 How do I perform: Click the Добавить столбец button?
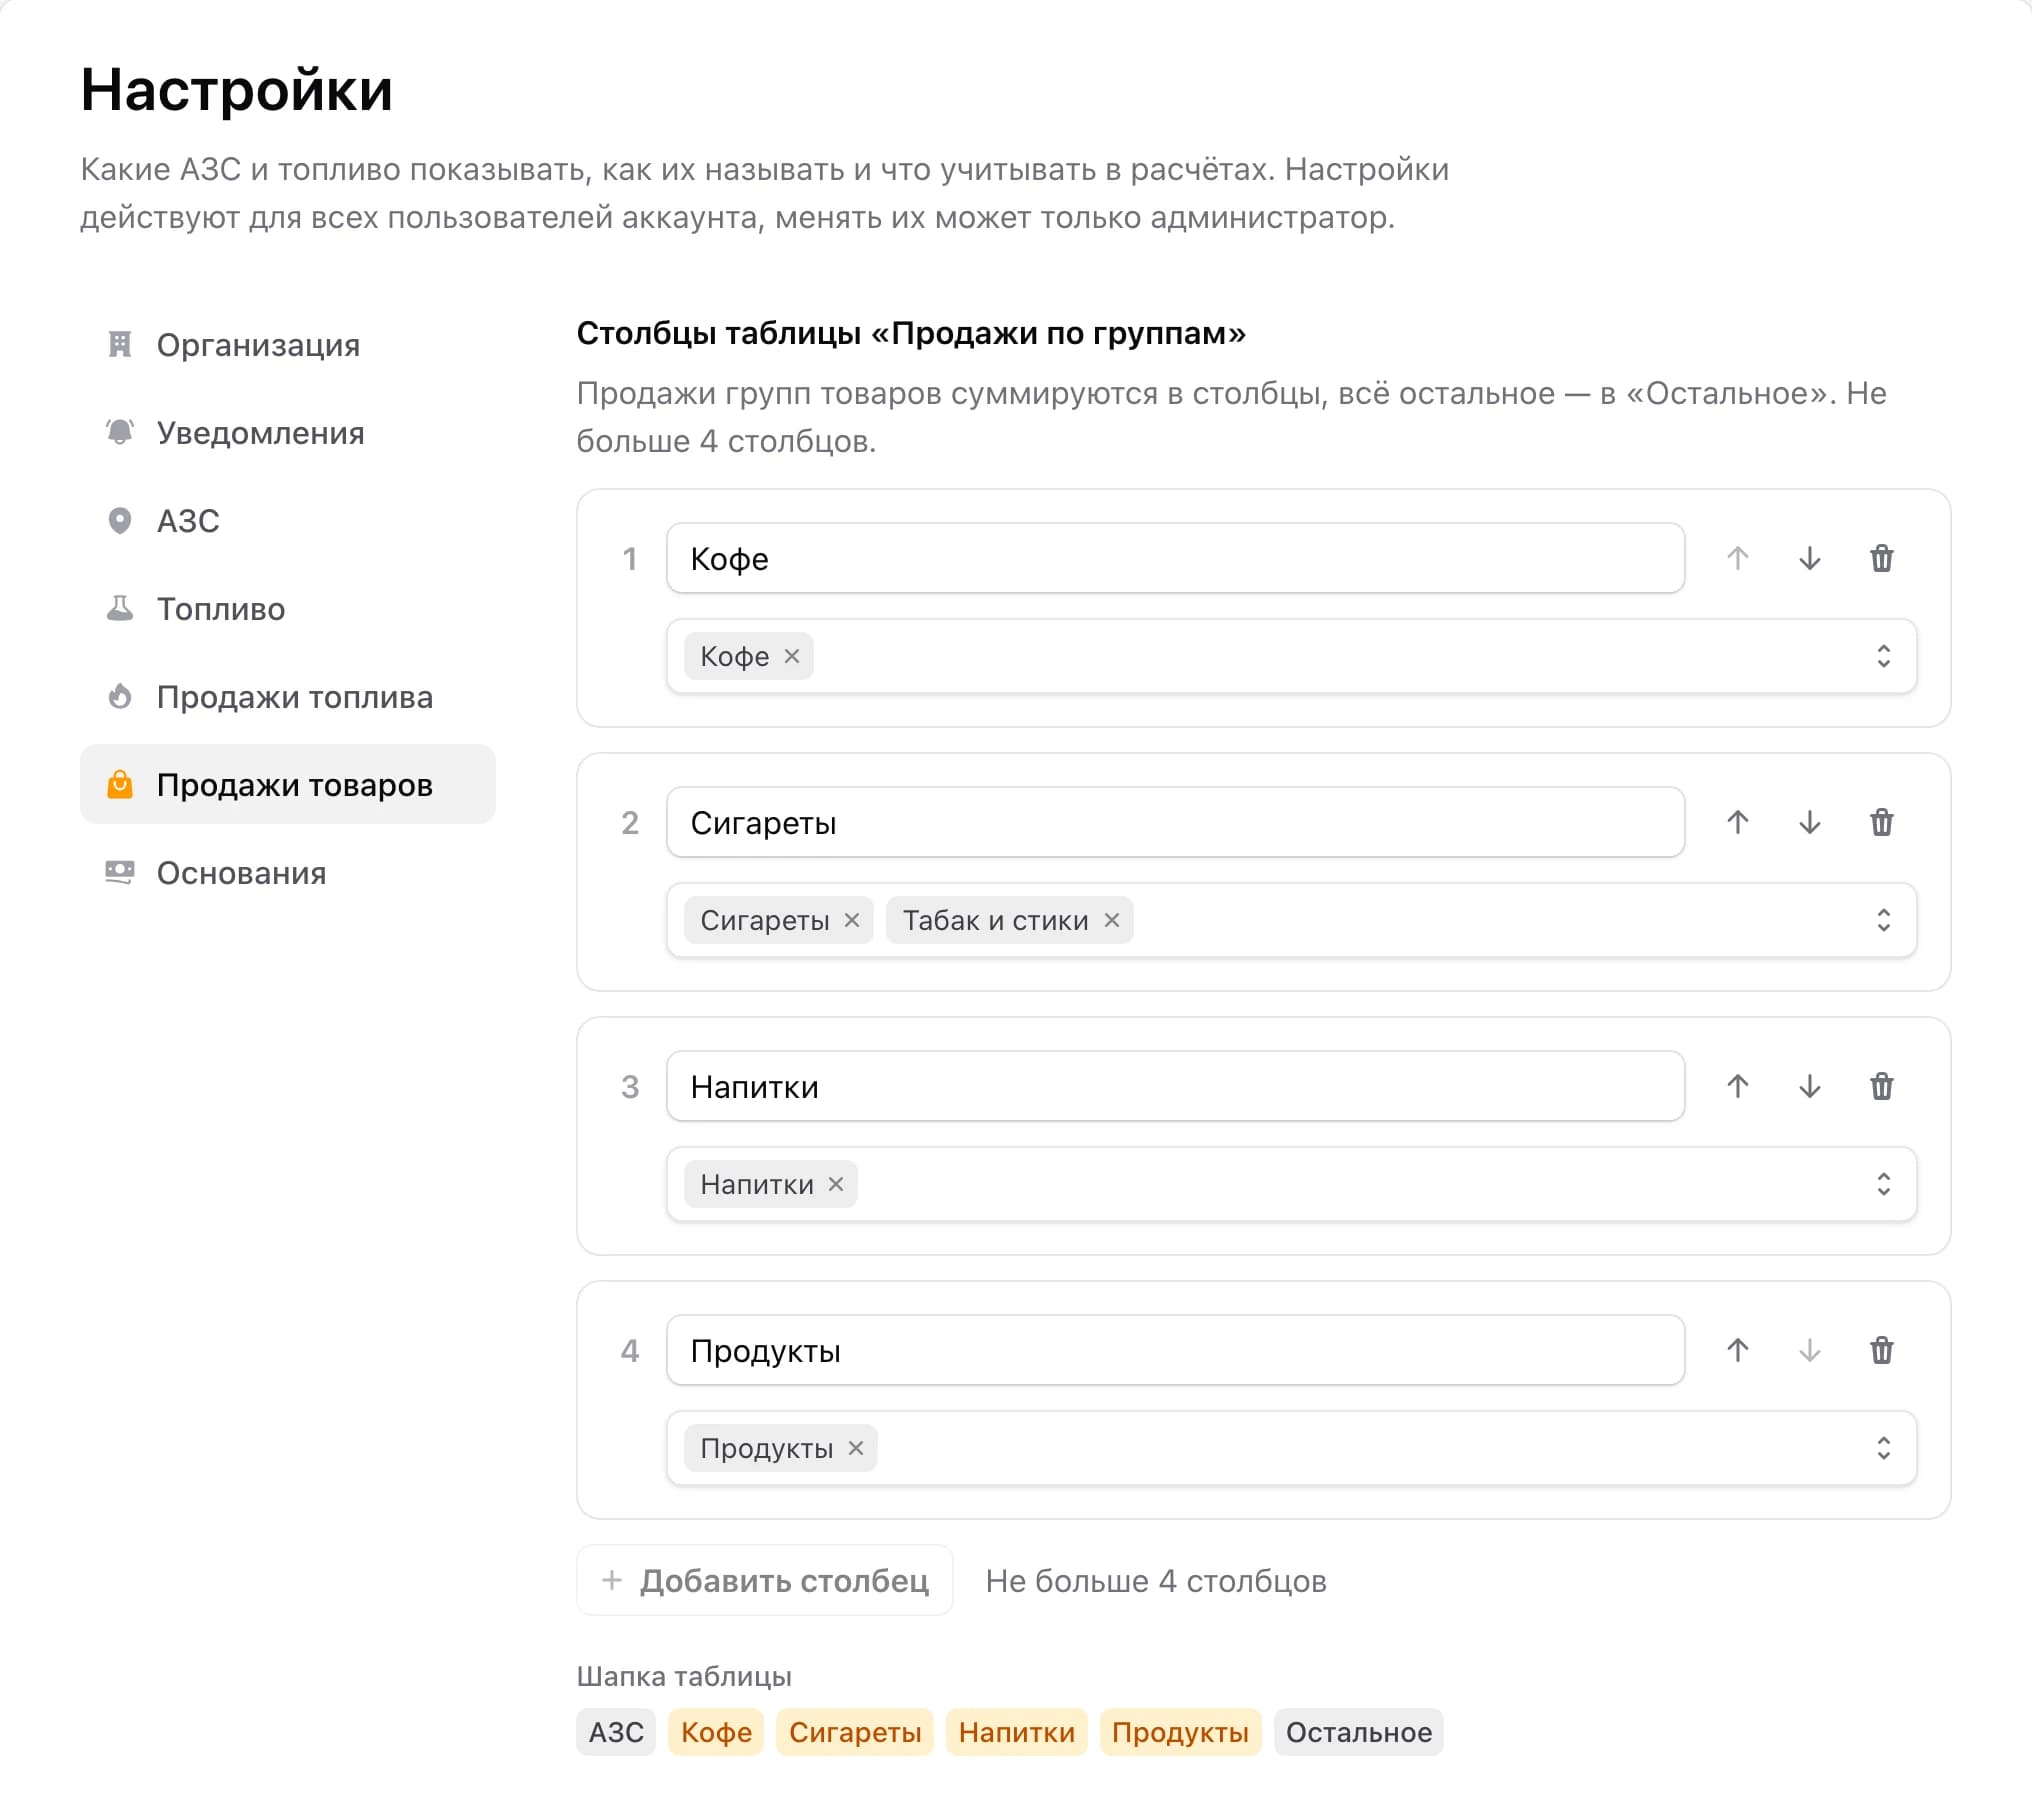765,1580
